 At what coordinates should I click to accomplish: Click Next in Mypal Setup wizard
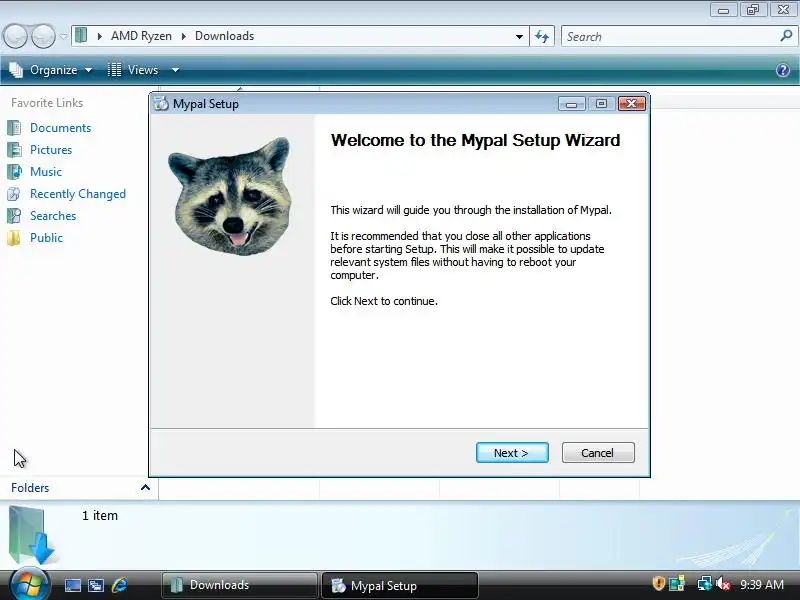[x=512, y=453]
